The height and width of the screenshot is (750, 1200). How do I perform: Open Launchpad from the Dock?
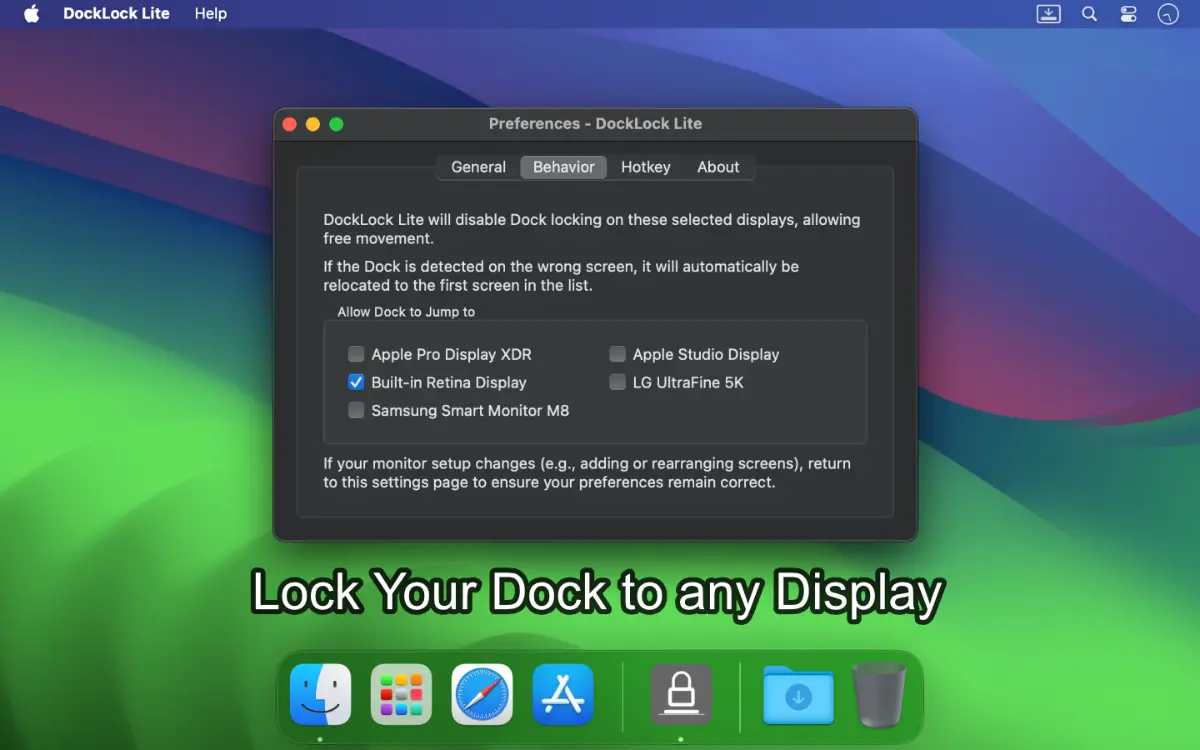click(x=401, y=694)
